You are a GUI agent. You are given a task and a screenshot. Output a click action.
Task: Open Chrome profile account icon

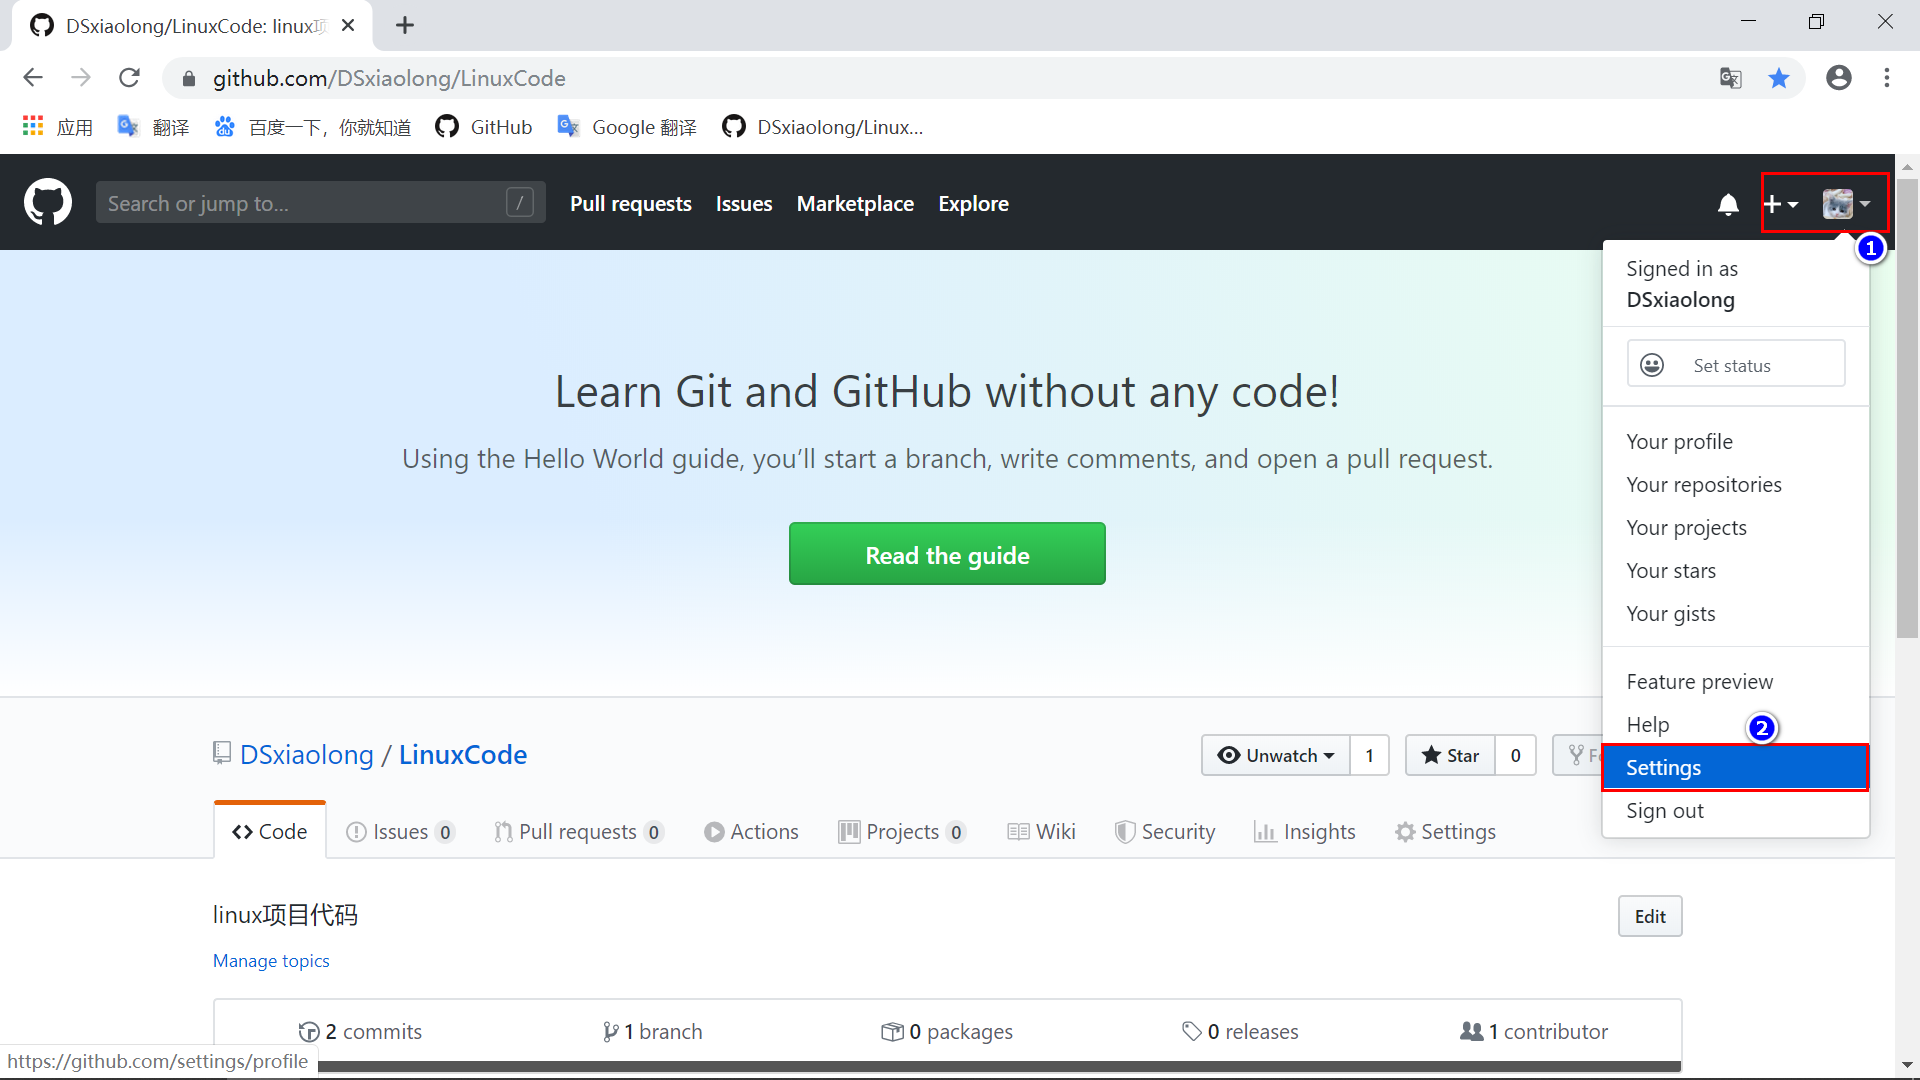(1838, 78)
